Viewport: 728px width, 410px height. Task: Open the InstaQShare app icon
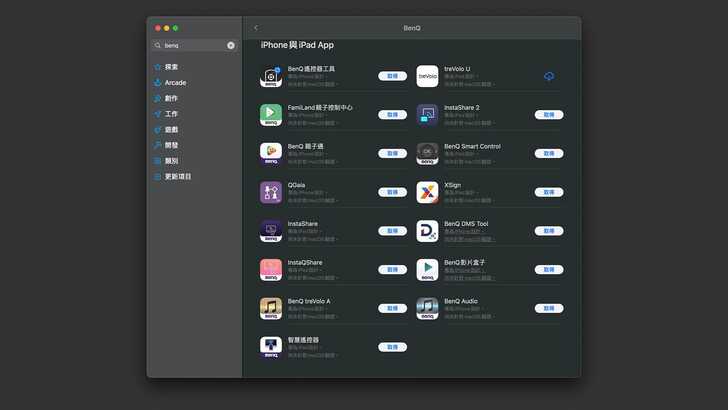click(271, 269)
